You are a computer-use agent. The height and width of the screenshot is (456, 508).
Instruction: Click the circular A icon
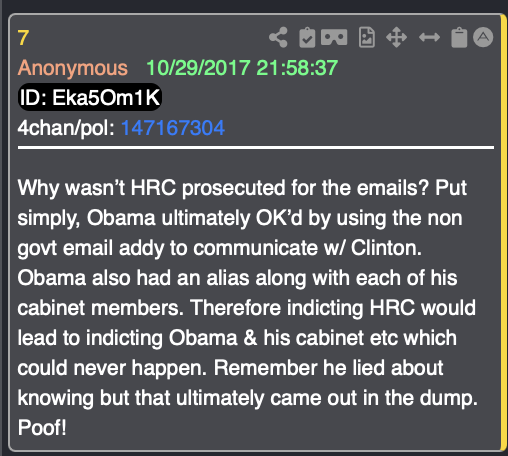click(x=483, y=37)
